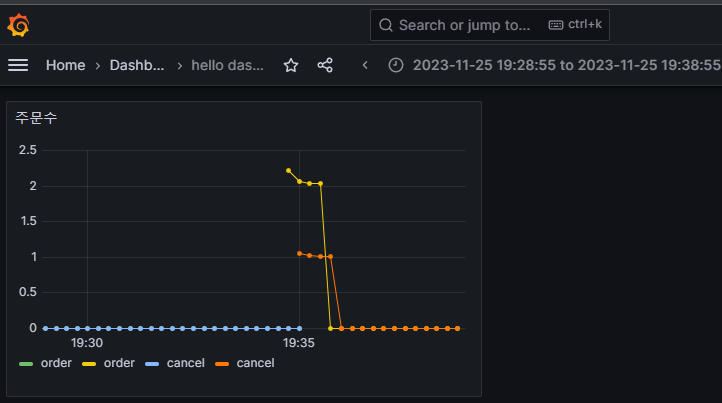
Task: Toggle blue cancel series in legend
Action: click(x=186, y=363)
